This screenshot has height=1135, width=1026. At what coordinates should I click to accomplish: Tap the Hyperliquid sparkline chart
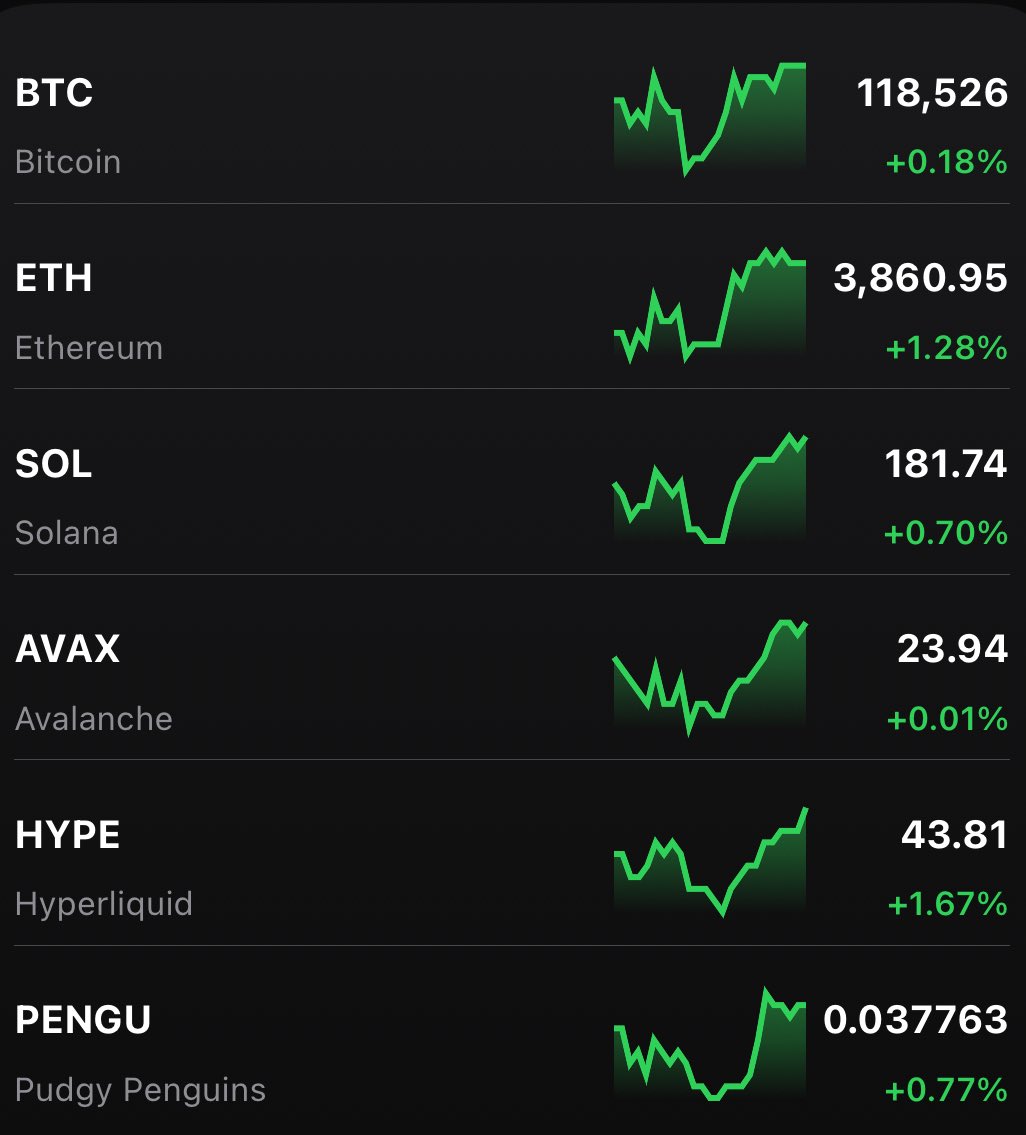[x=710, y=861]
